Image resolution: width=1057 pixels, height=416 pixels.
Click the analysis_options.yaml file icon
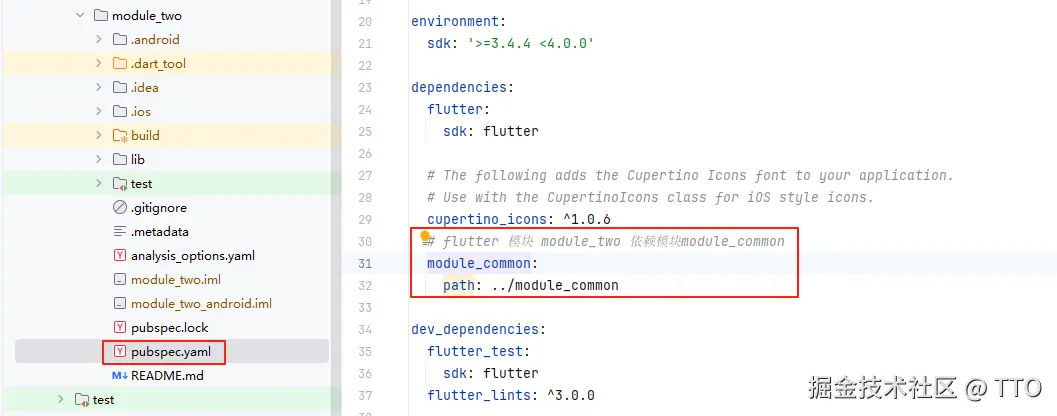(120, 256)
